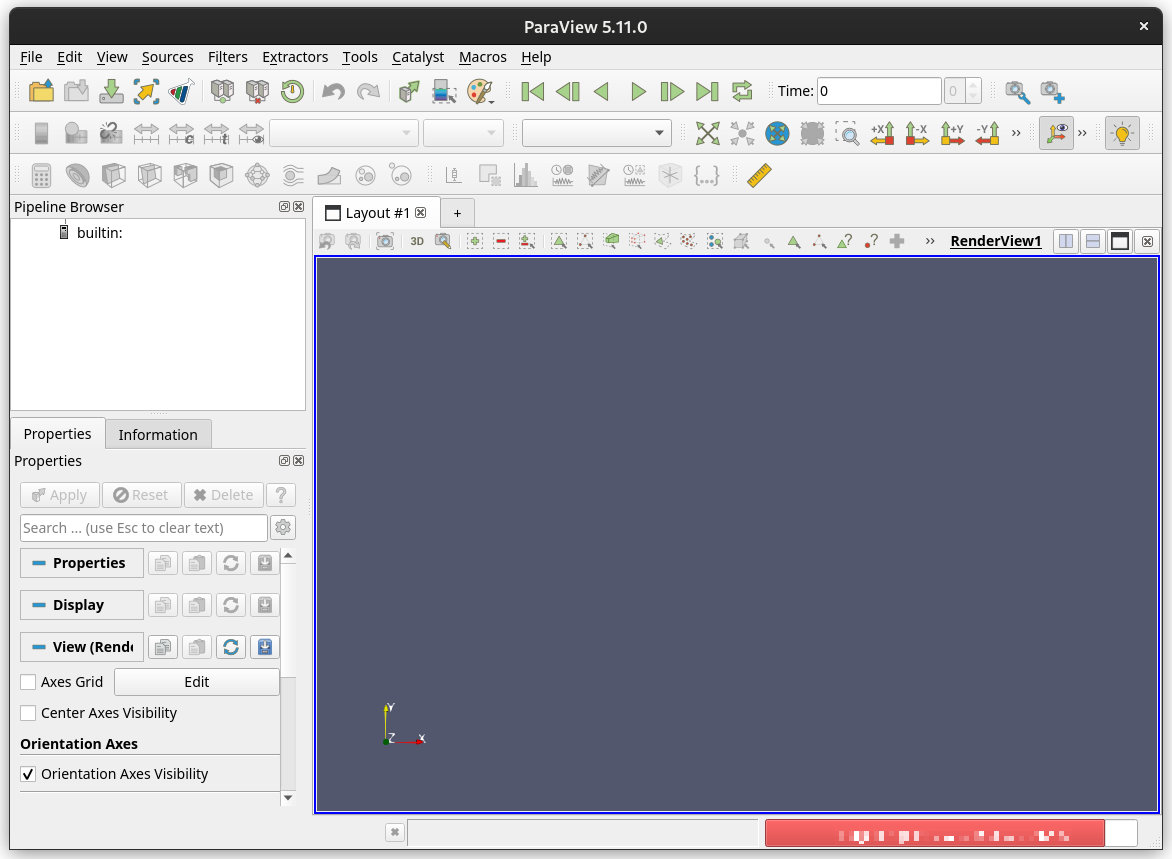Collapse the View (Render View) section

81,647
